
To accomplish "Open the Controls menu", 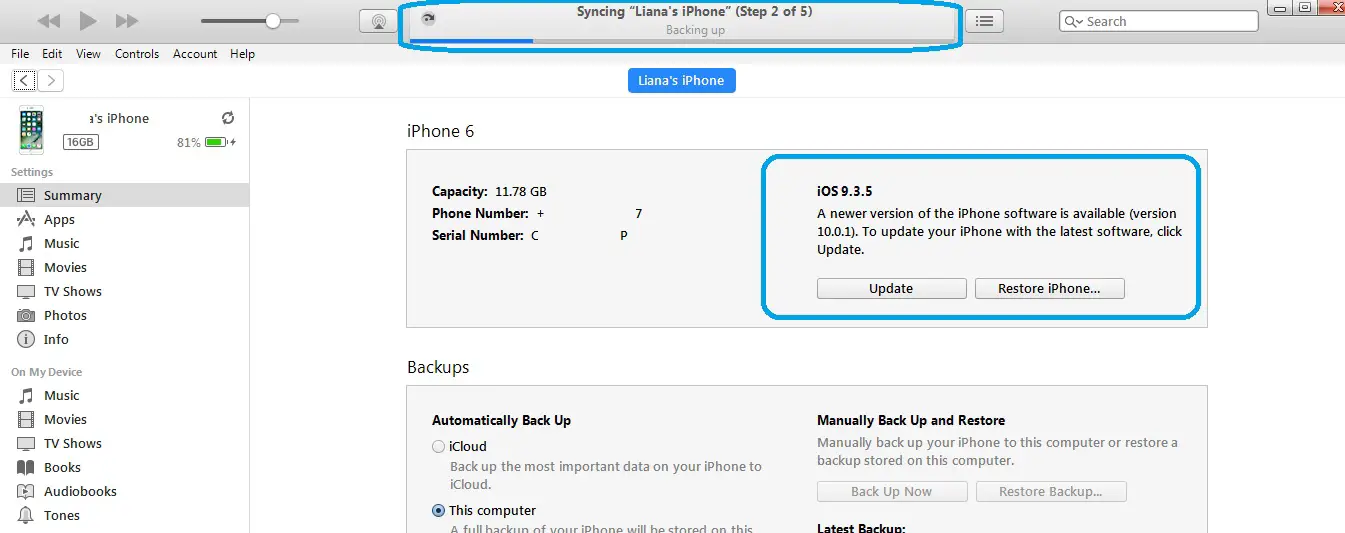I will click(x=137, y=54).
